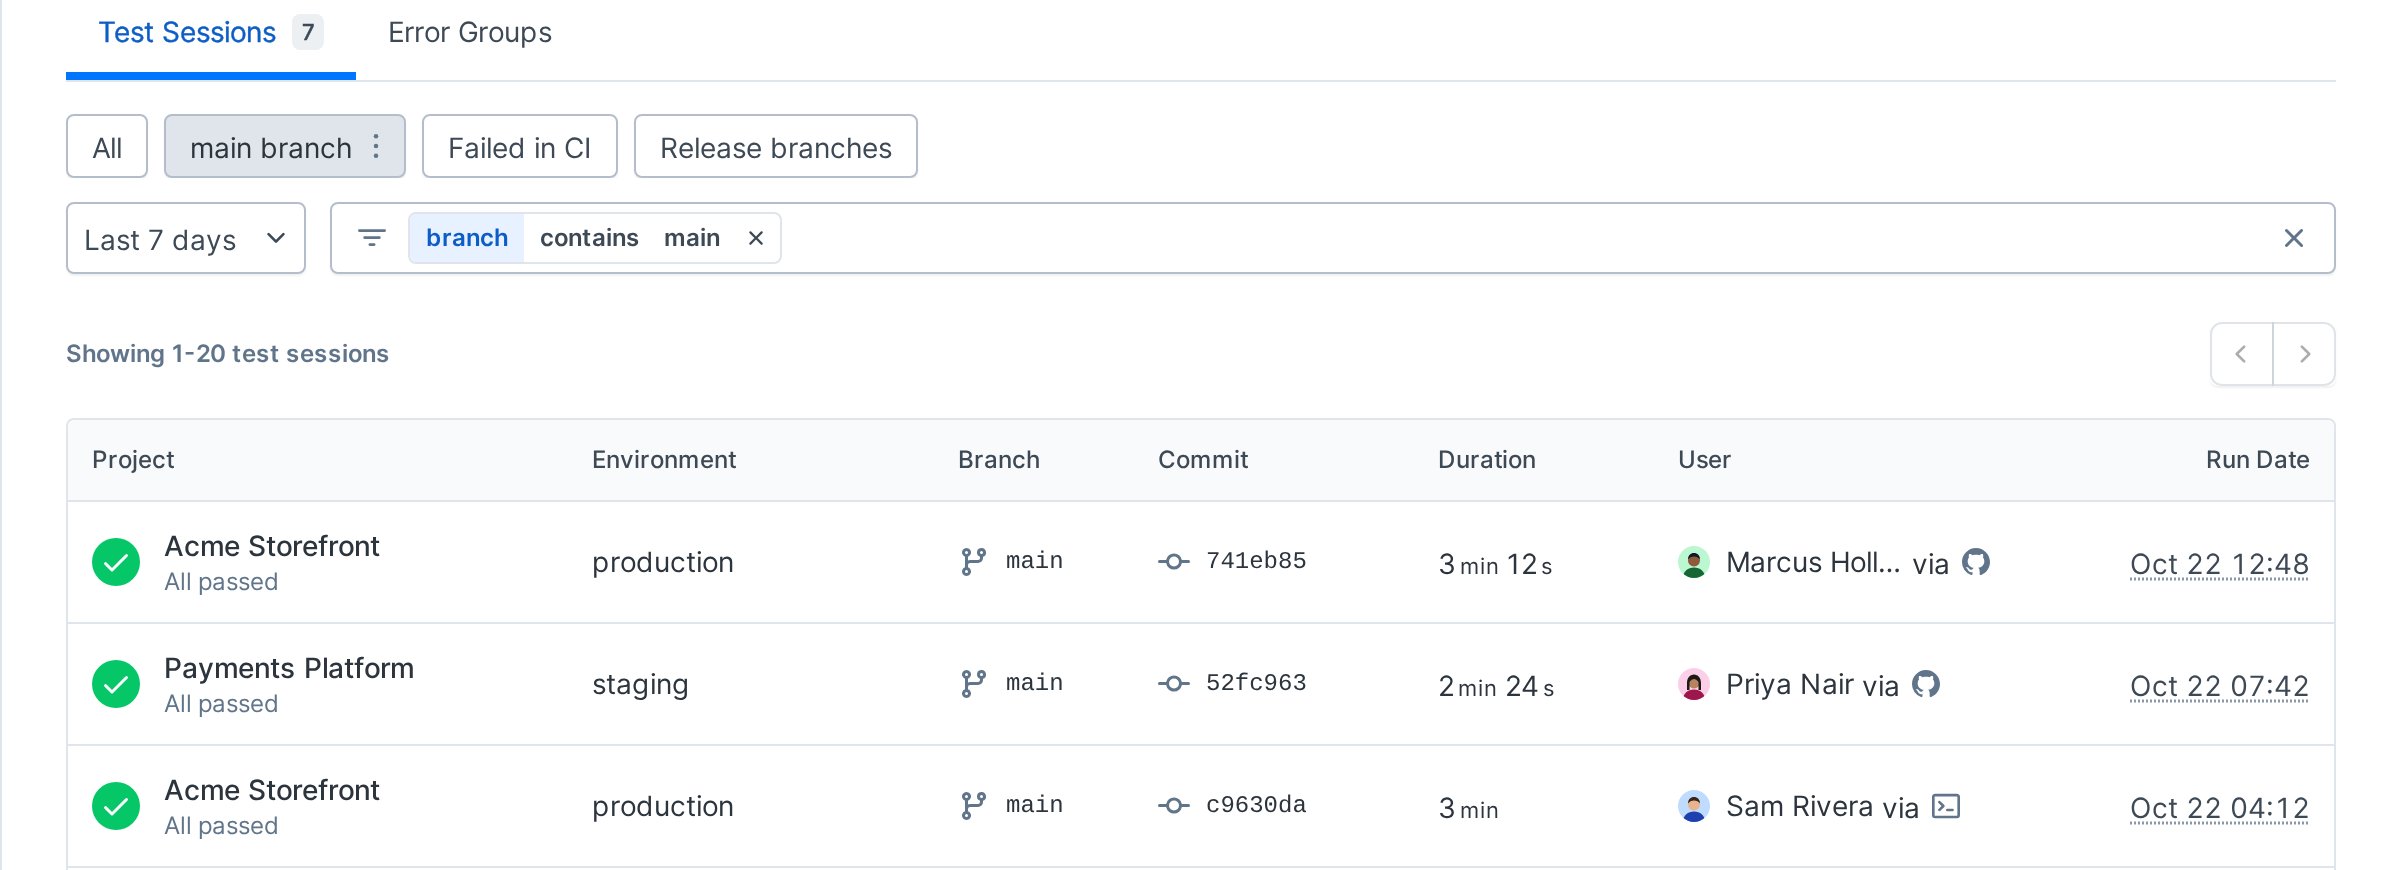
Task: Click the branch field in the filter chip
Action: tap(467, 238)
